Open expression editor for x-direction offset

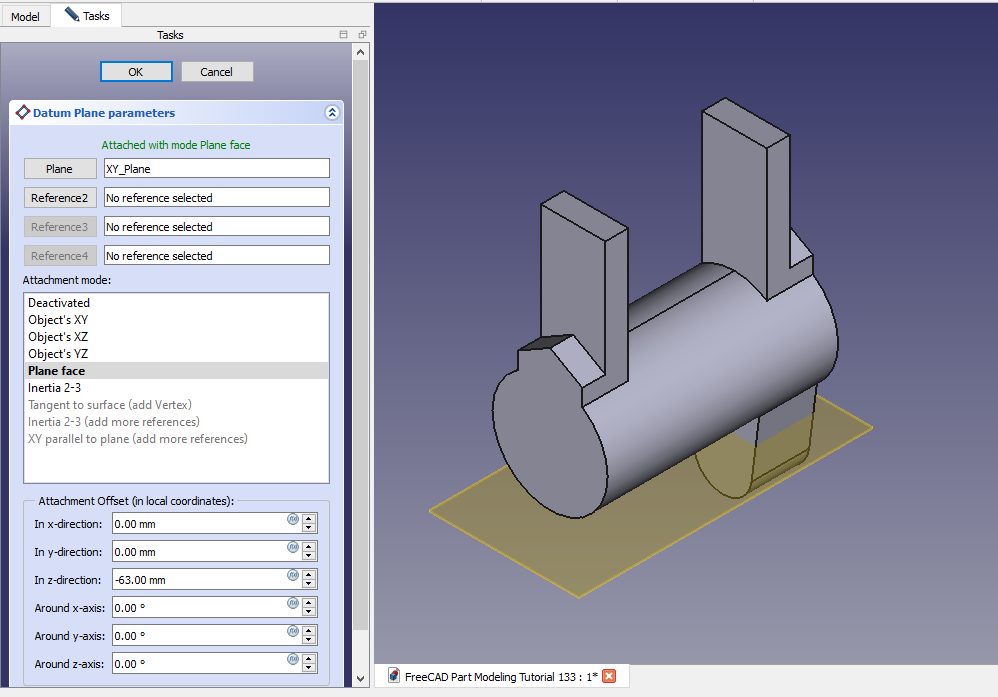[x=293, y=519]
